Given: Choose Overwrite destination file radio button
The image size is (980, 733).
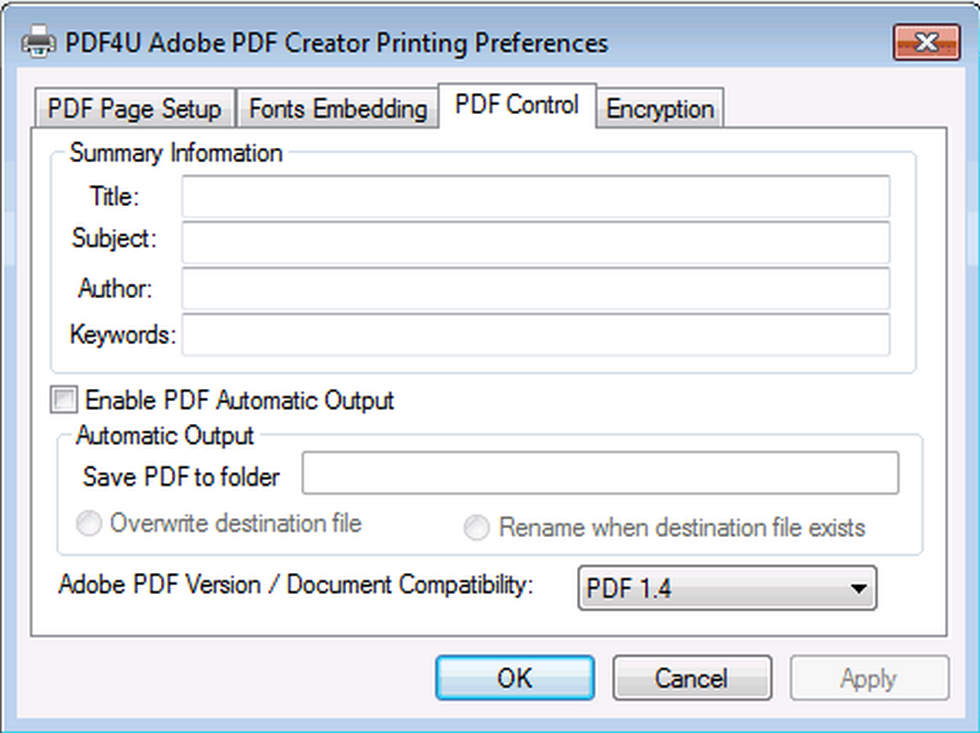Looking at the screenshot, I should point(89,523).
